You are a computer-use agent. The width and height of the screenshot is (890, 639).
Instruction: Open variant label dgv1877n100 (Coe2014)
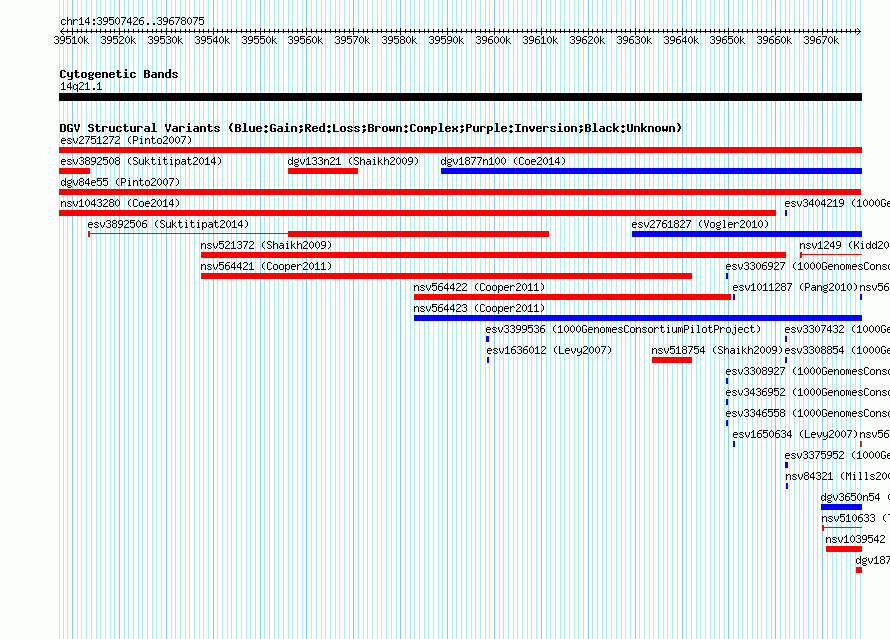pos(503,161)
